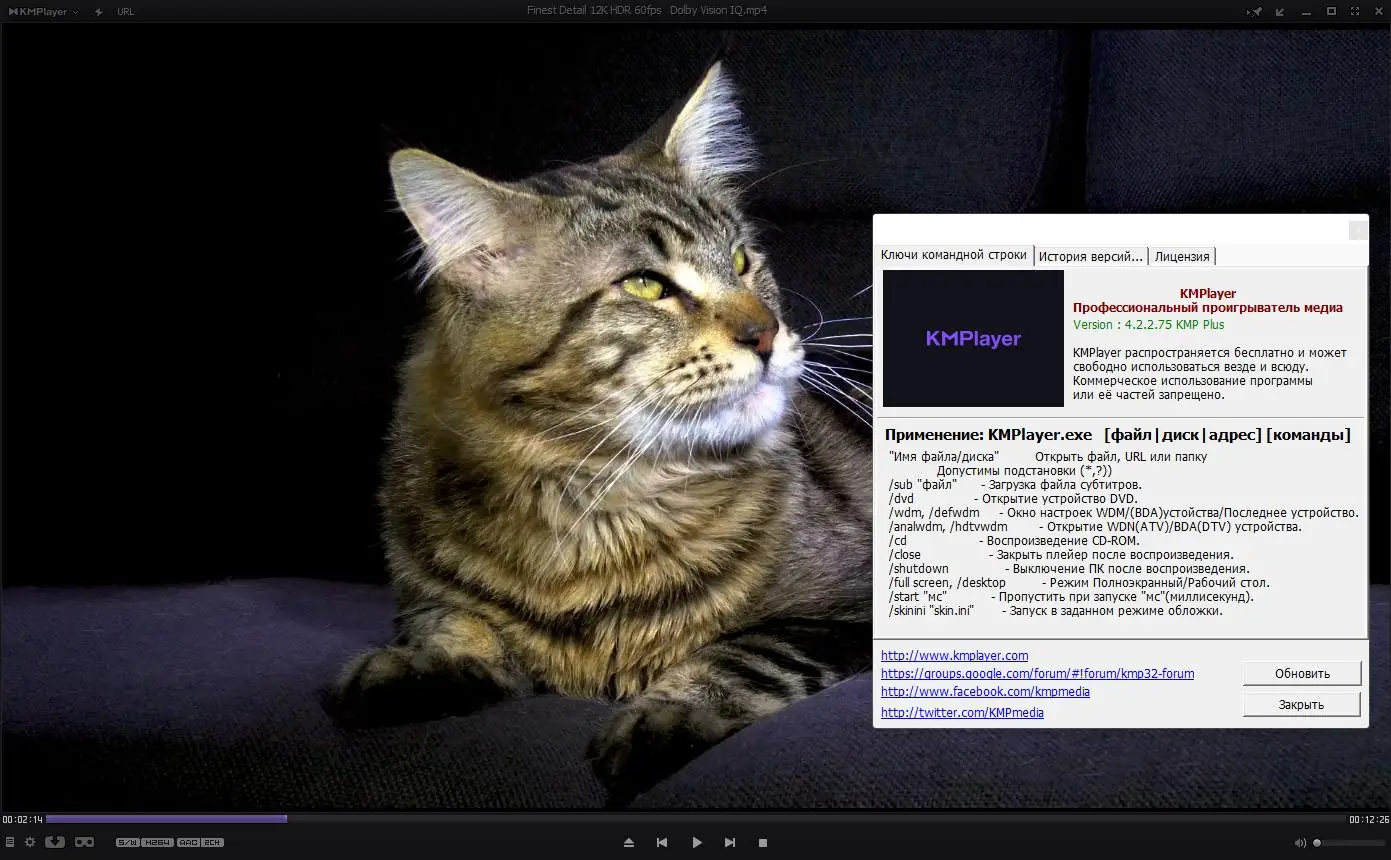Click the lightning bolt icon in title bar
The height and width of the screenshot is (860, 1391).
(98, 11)
